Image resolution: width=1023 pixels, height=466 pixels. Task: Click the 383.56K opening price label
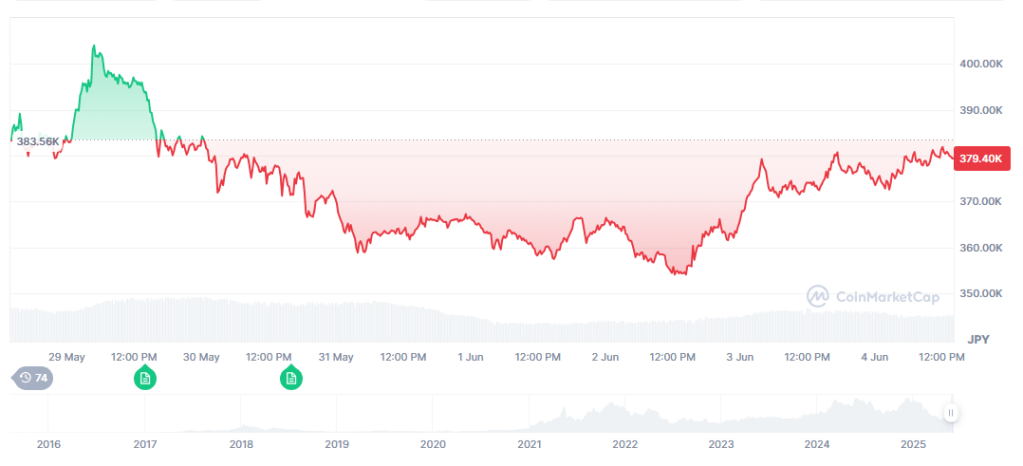[x=37, y=142]
